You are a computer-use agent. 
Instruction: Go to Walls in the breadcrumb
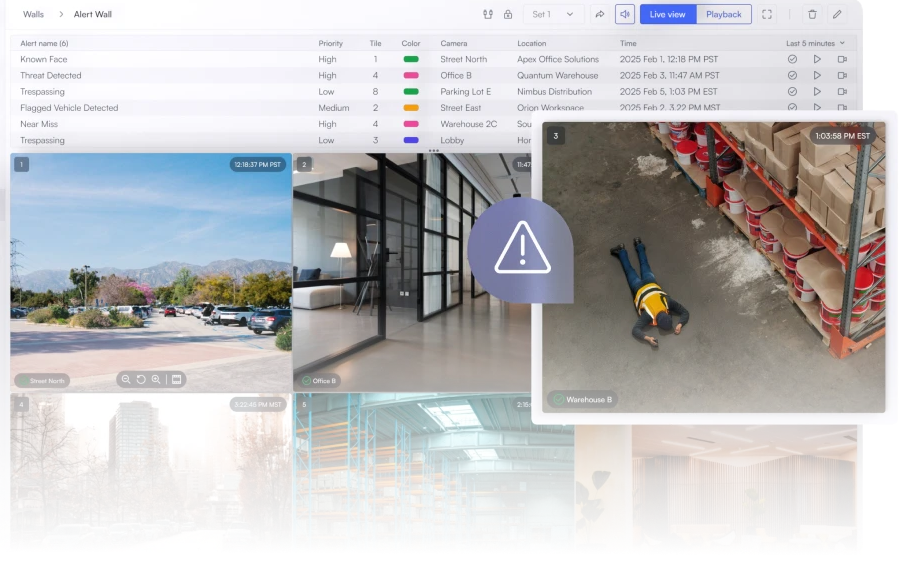point(33,14)
